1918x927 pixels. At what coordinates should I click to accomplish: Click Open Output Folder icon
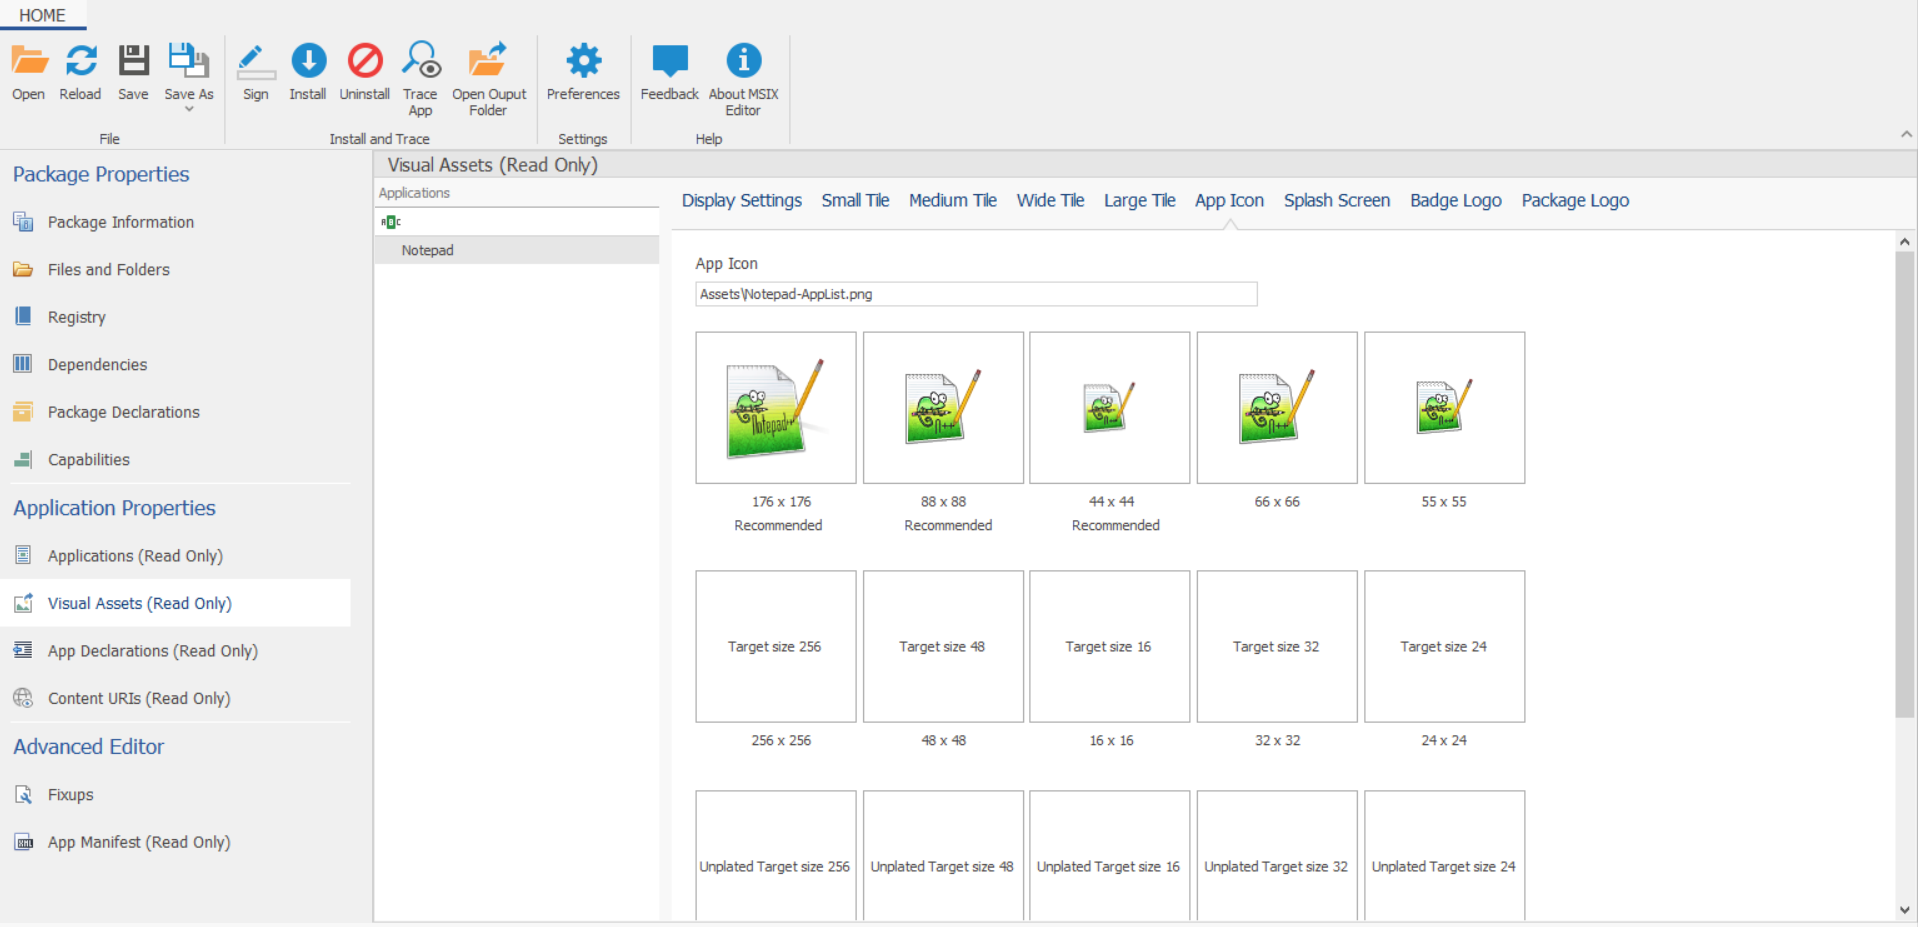point(488,60)
